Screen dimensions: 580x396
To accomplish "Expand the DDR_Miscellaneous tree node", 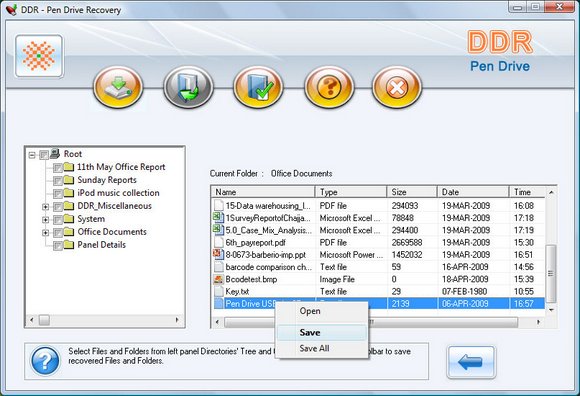I will (45, 207).
